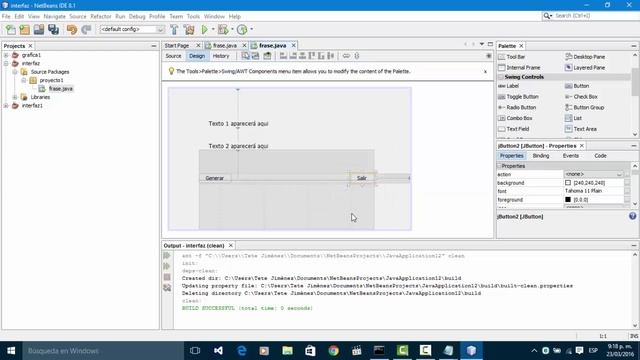Open the Navigate menu

click(x=55, y=16)
